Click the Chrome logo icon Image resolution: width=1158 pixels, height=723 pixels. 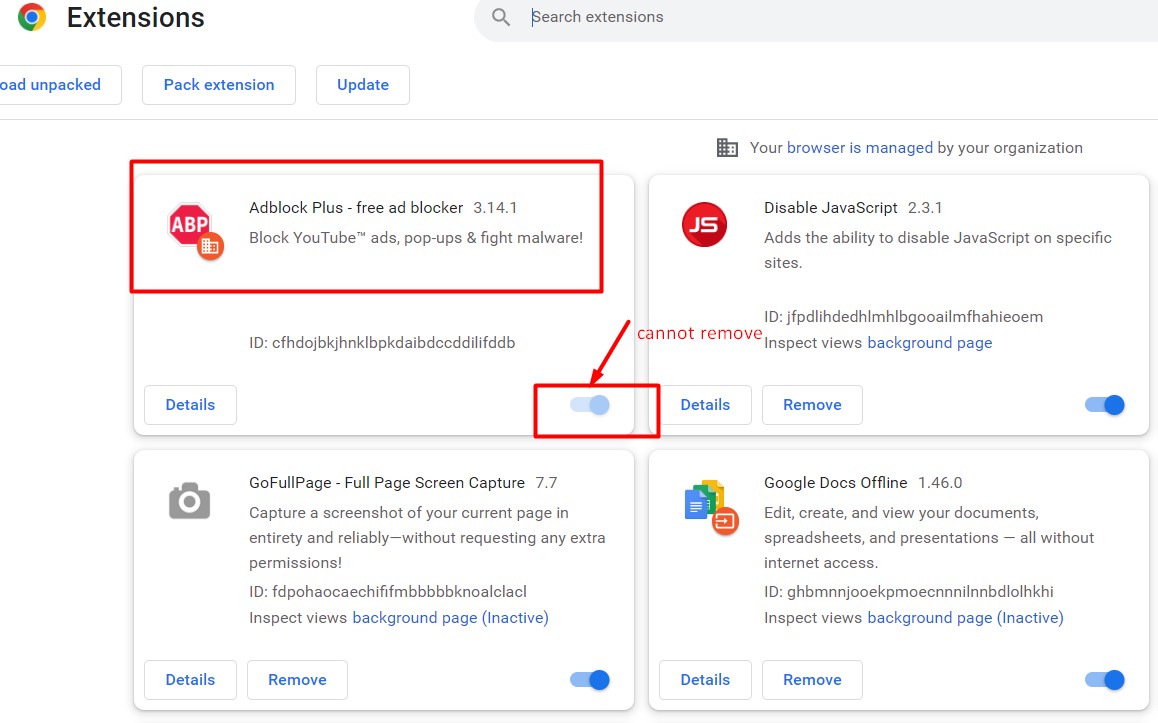[32, 17]
